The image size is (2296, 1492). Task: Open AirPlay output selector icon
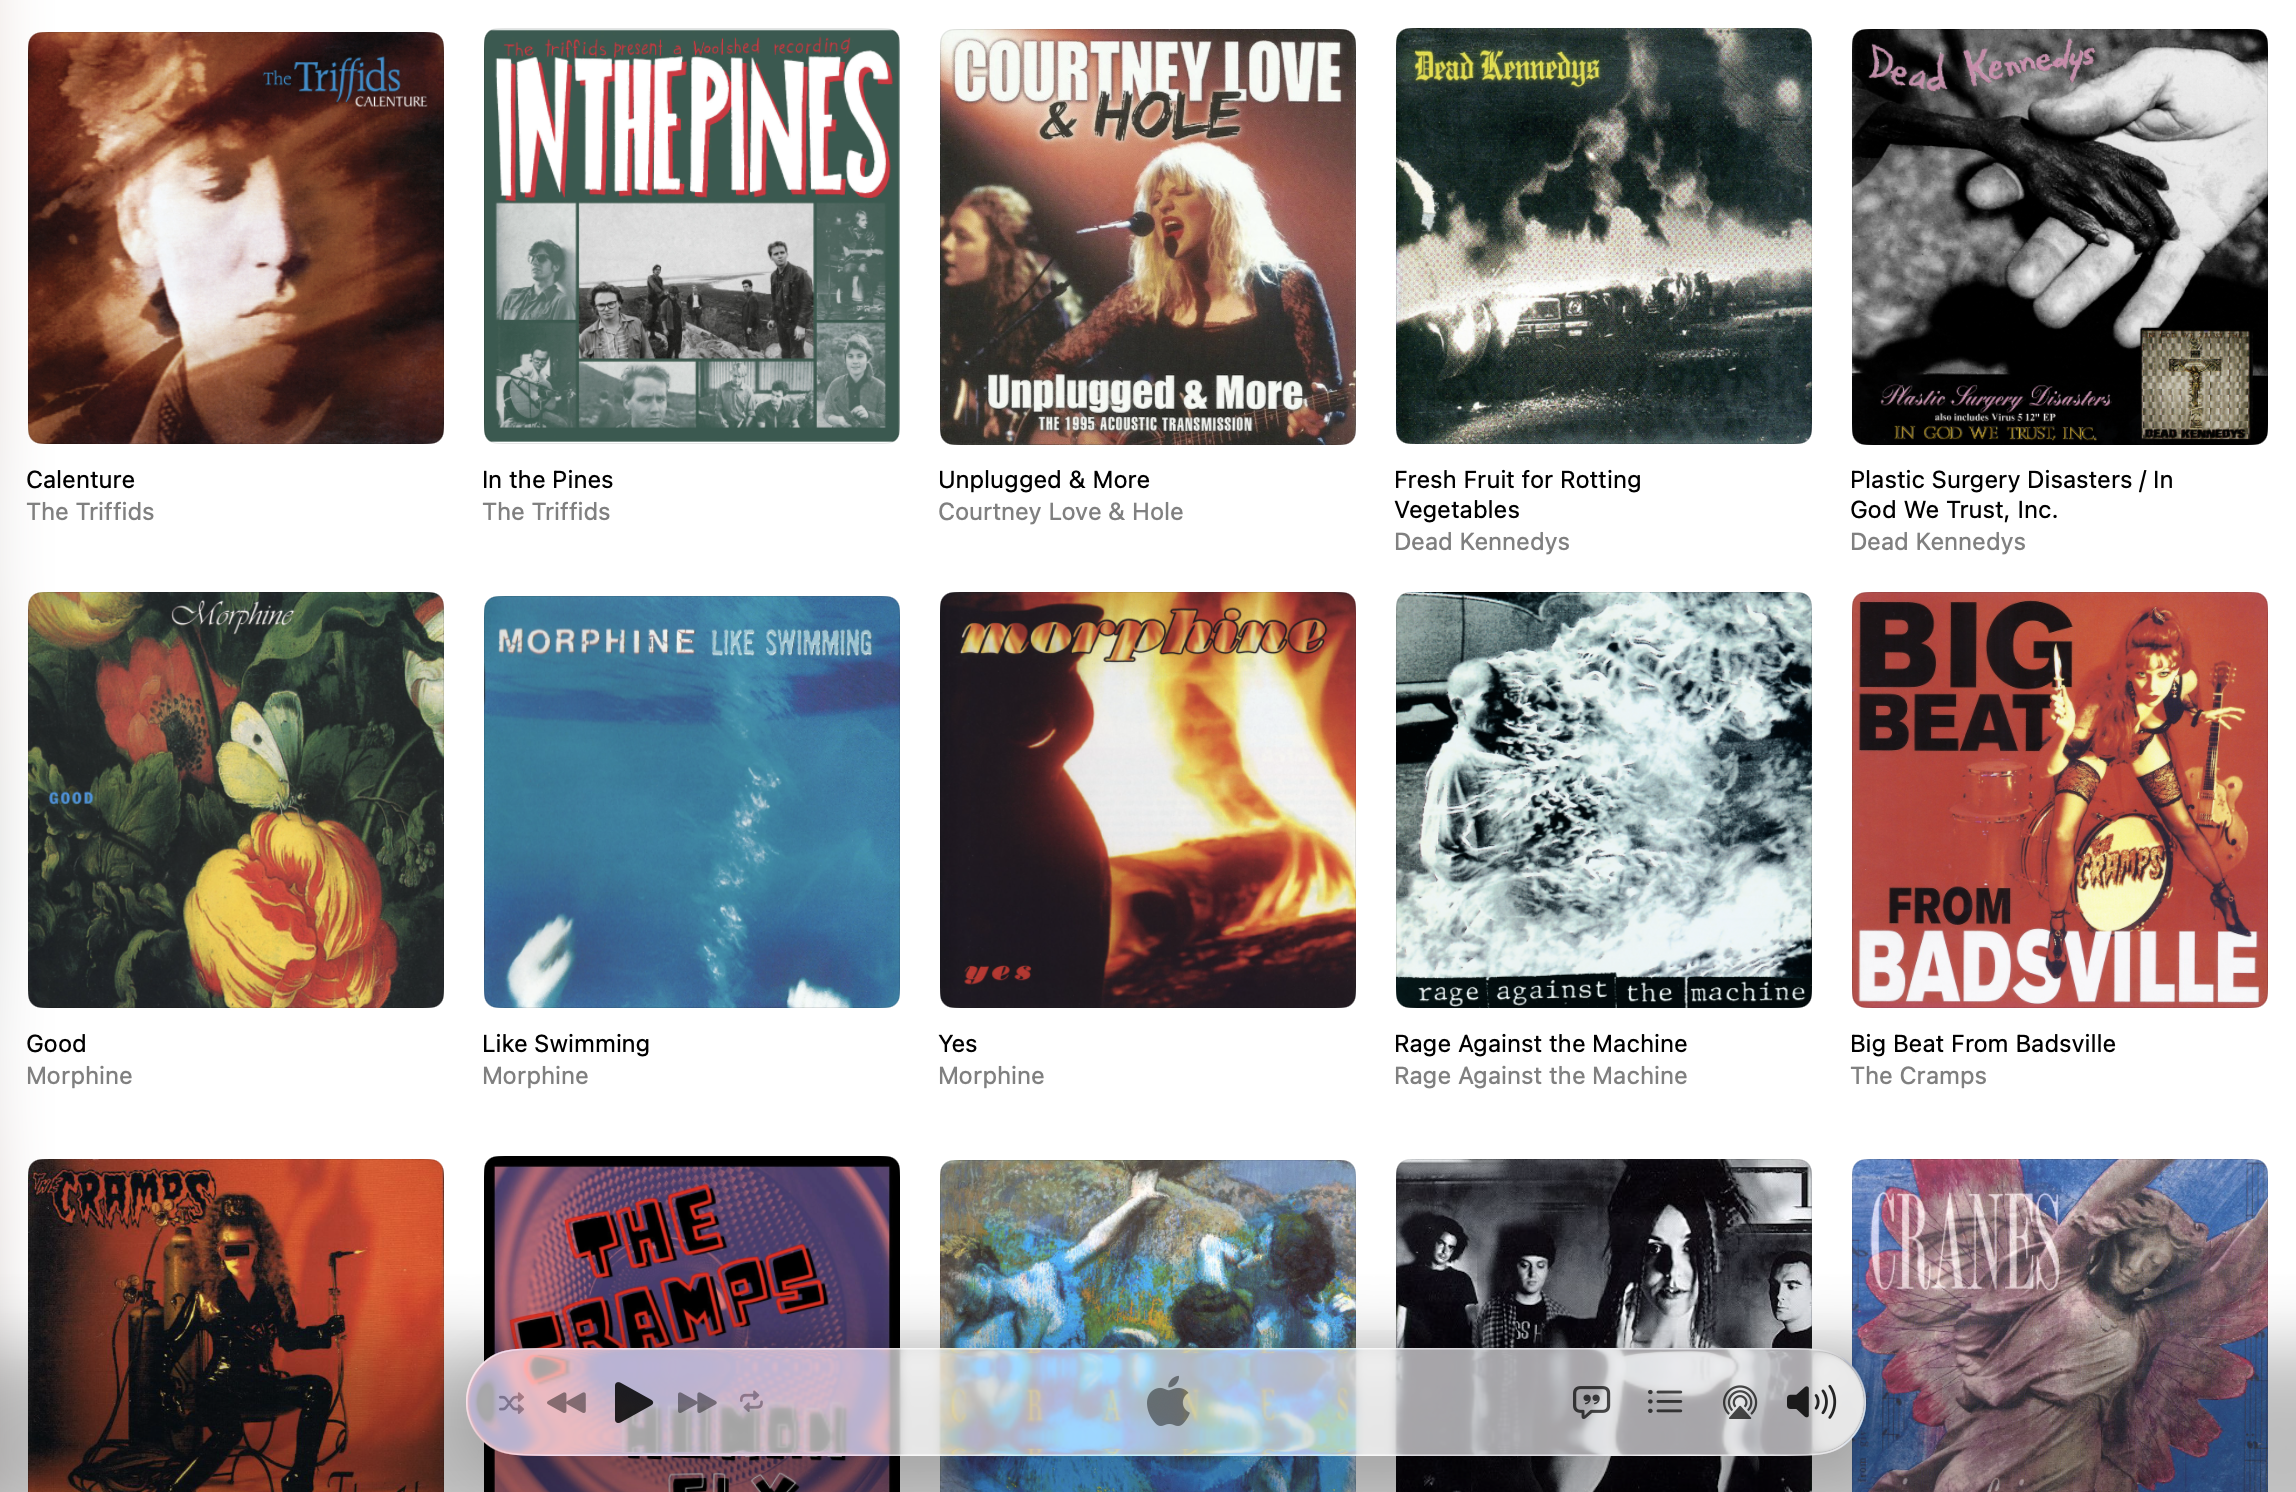pyautogui.click(x=1740, y=1402)
